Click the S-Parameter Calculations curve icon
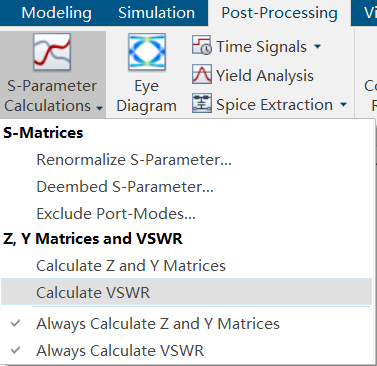Image resolution: width=377 pixels, height=366 pixels. tap(52, 52)
